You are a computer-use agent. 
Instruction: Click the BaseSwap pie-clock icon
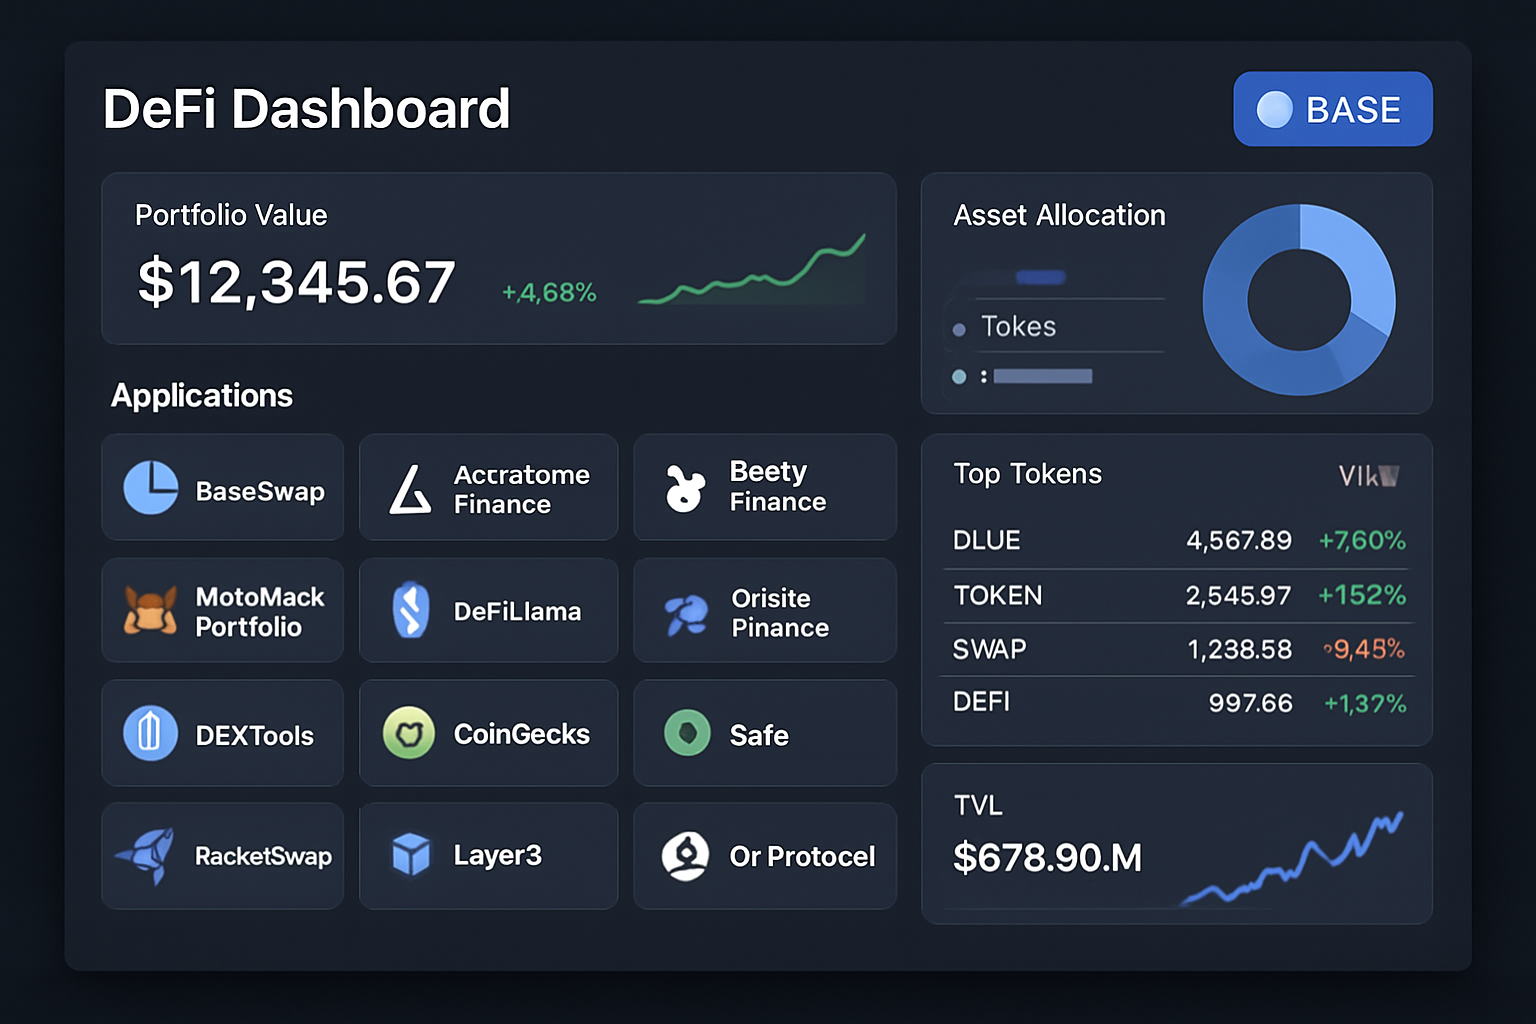click(151, 488)
